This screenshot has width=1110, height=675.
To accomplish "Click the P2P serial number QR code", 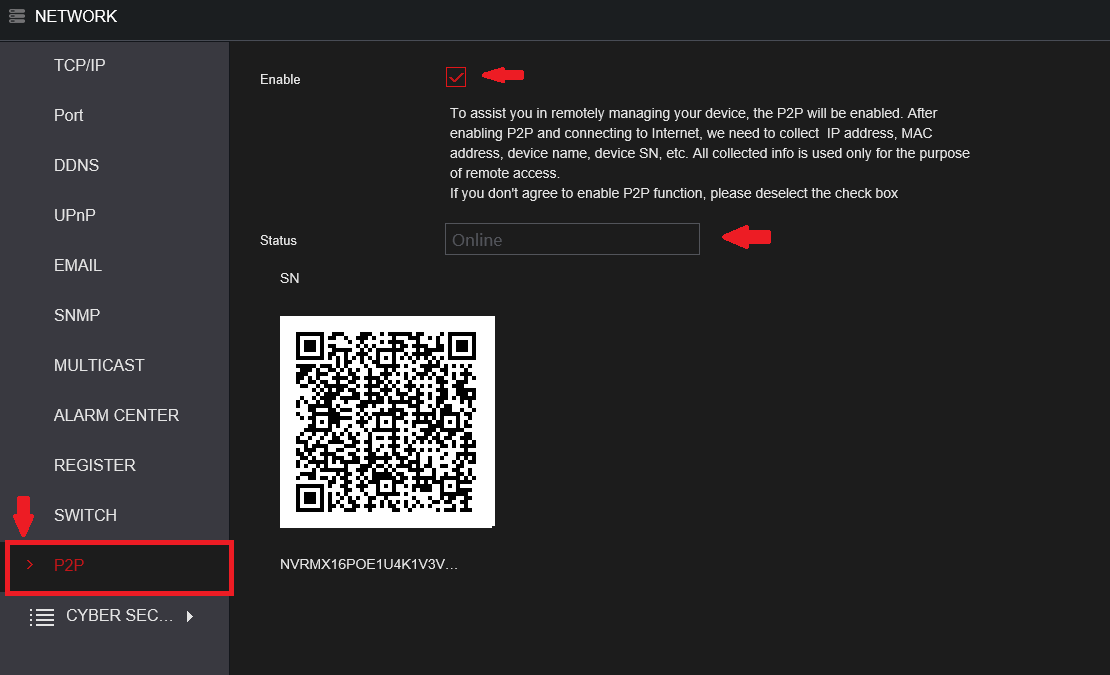I will [387, 422].
